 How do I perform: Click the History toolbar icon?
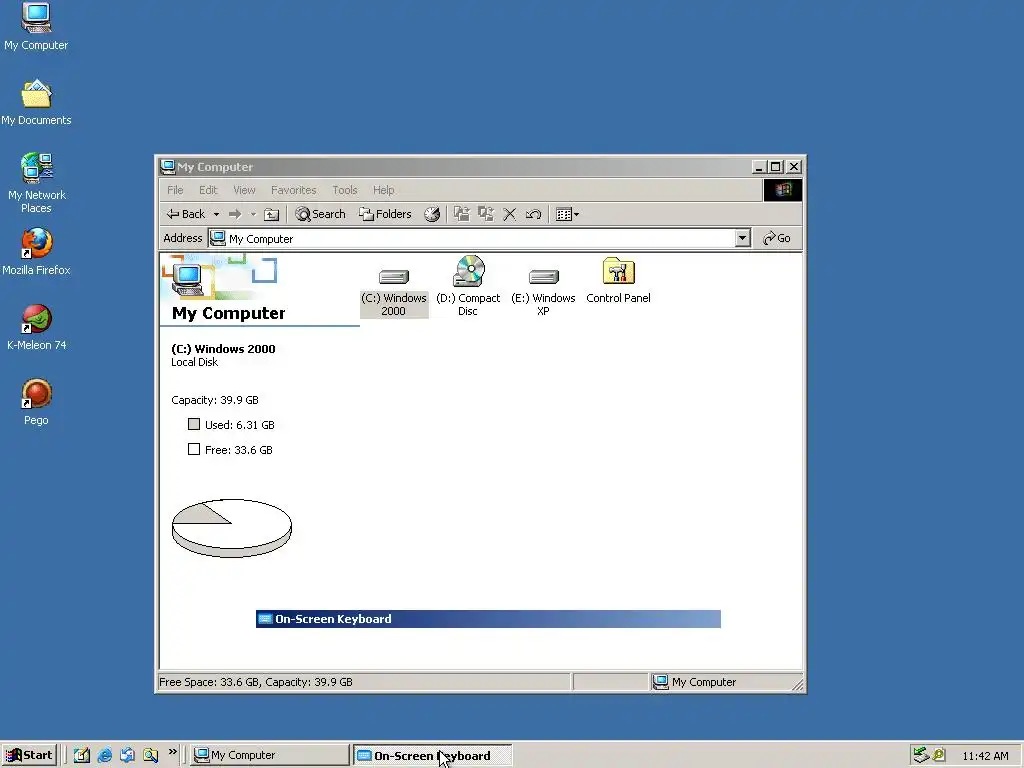point(432,214)
